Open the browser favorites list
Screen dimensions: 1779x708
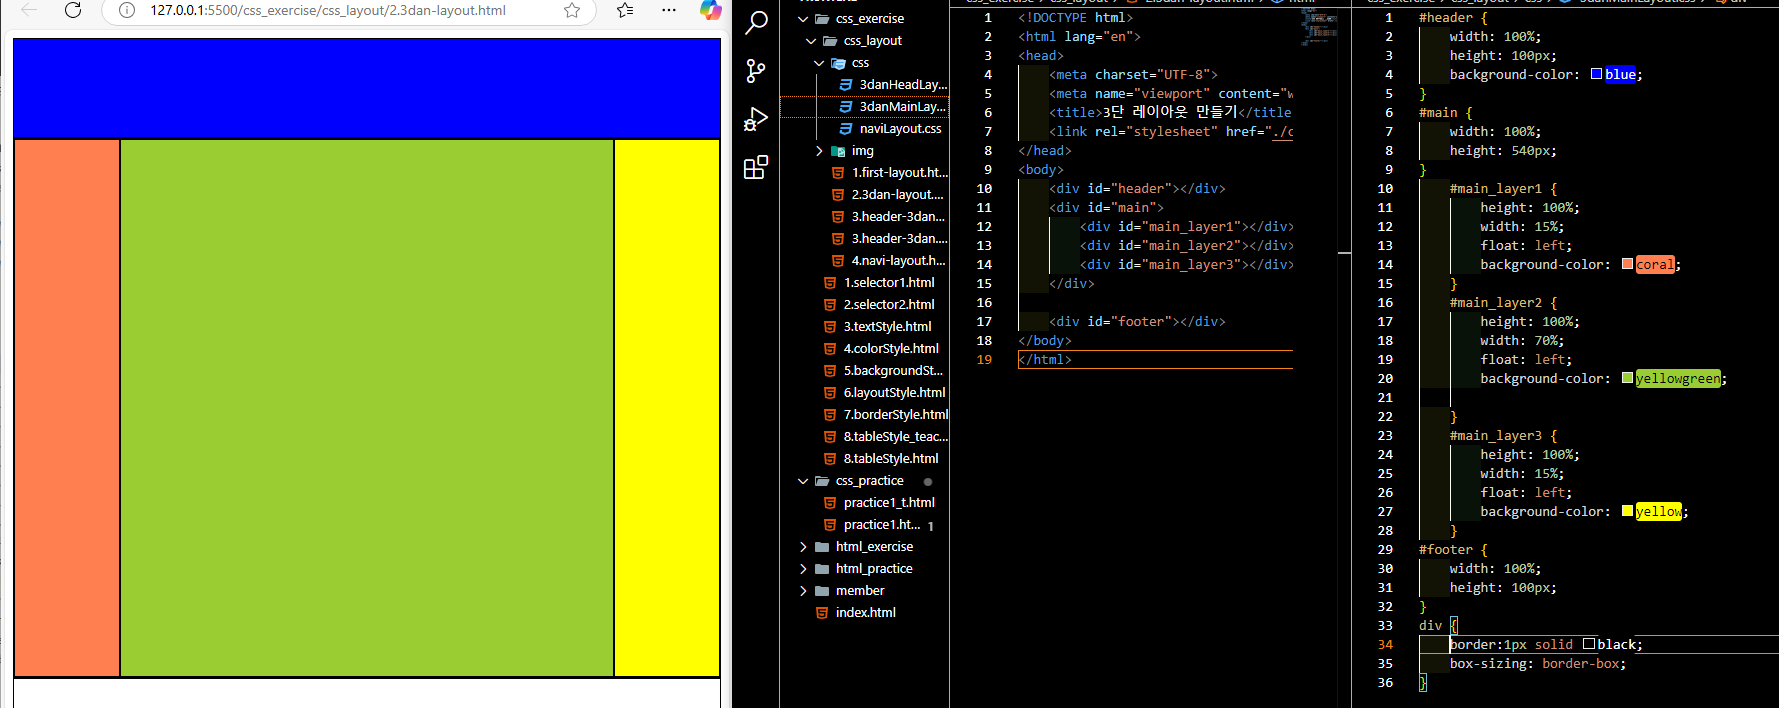625,10
